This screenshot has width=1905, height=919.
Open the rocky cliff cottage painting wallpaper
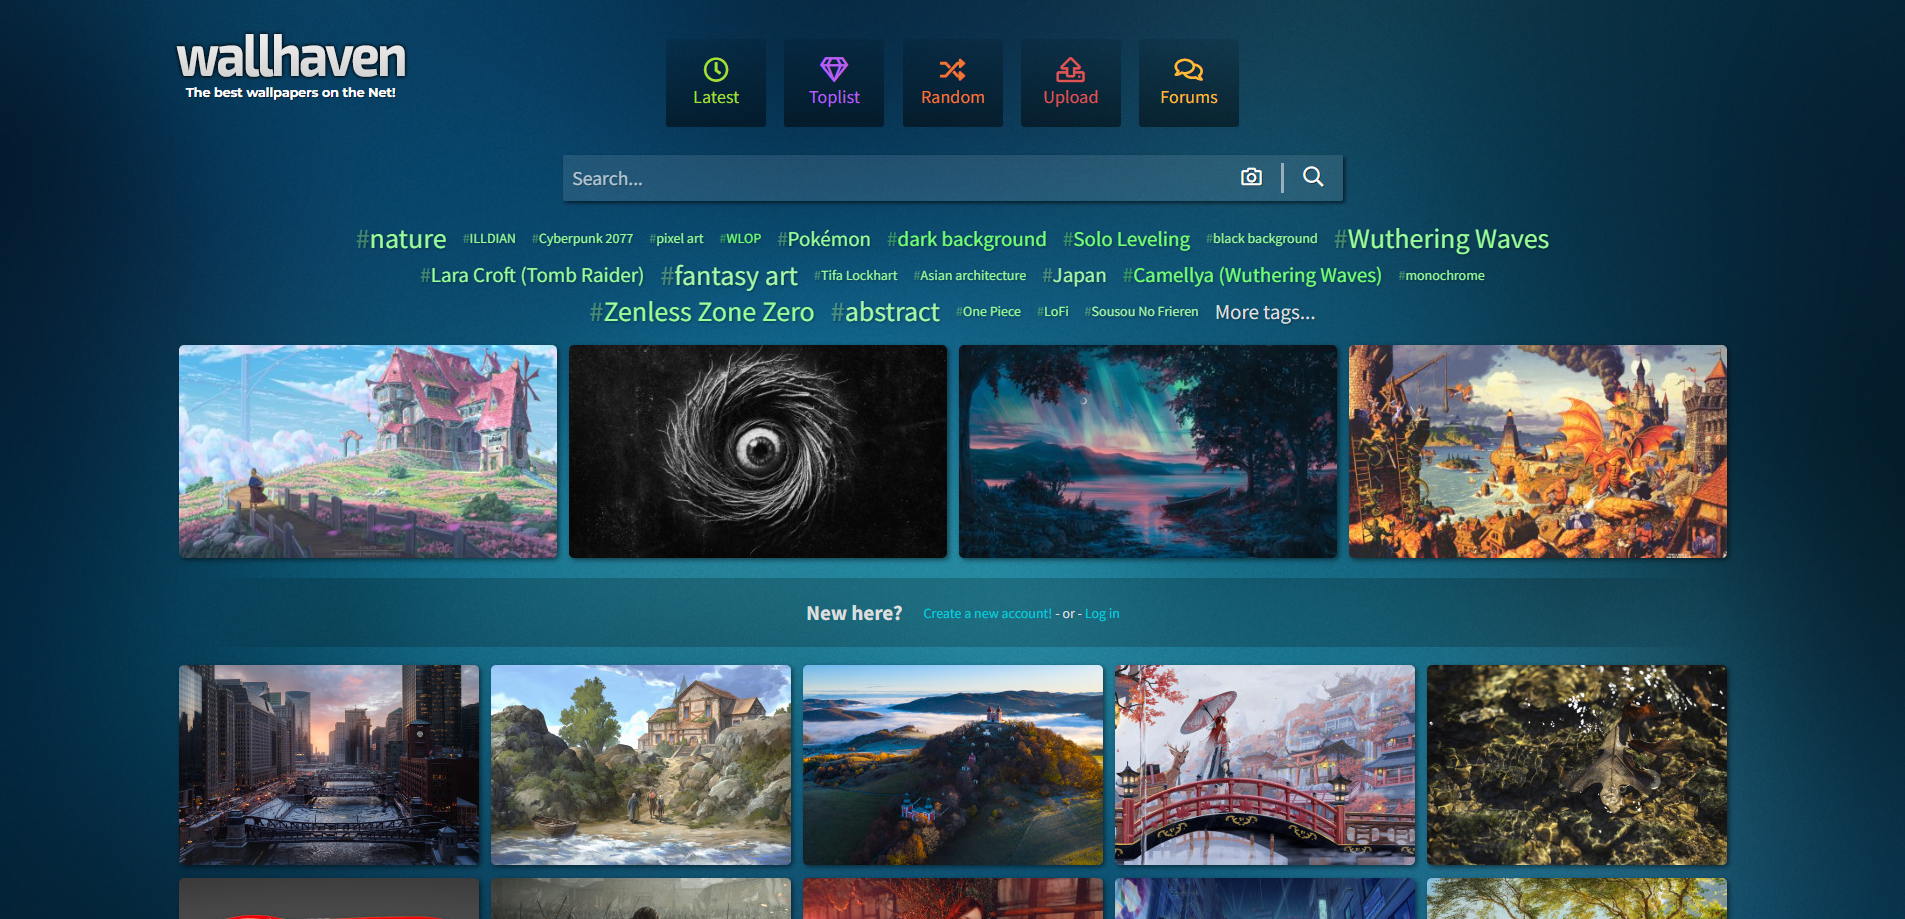641,765
